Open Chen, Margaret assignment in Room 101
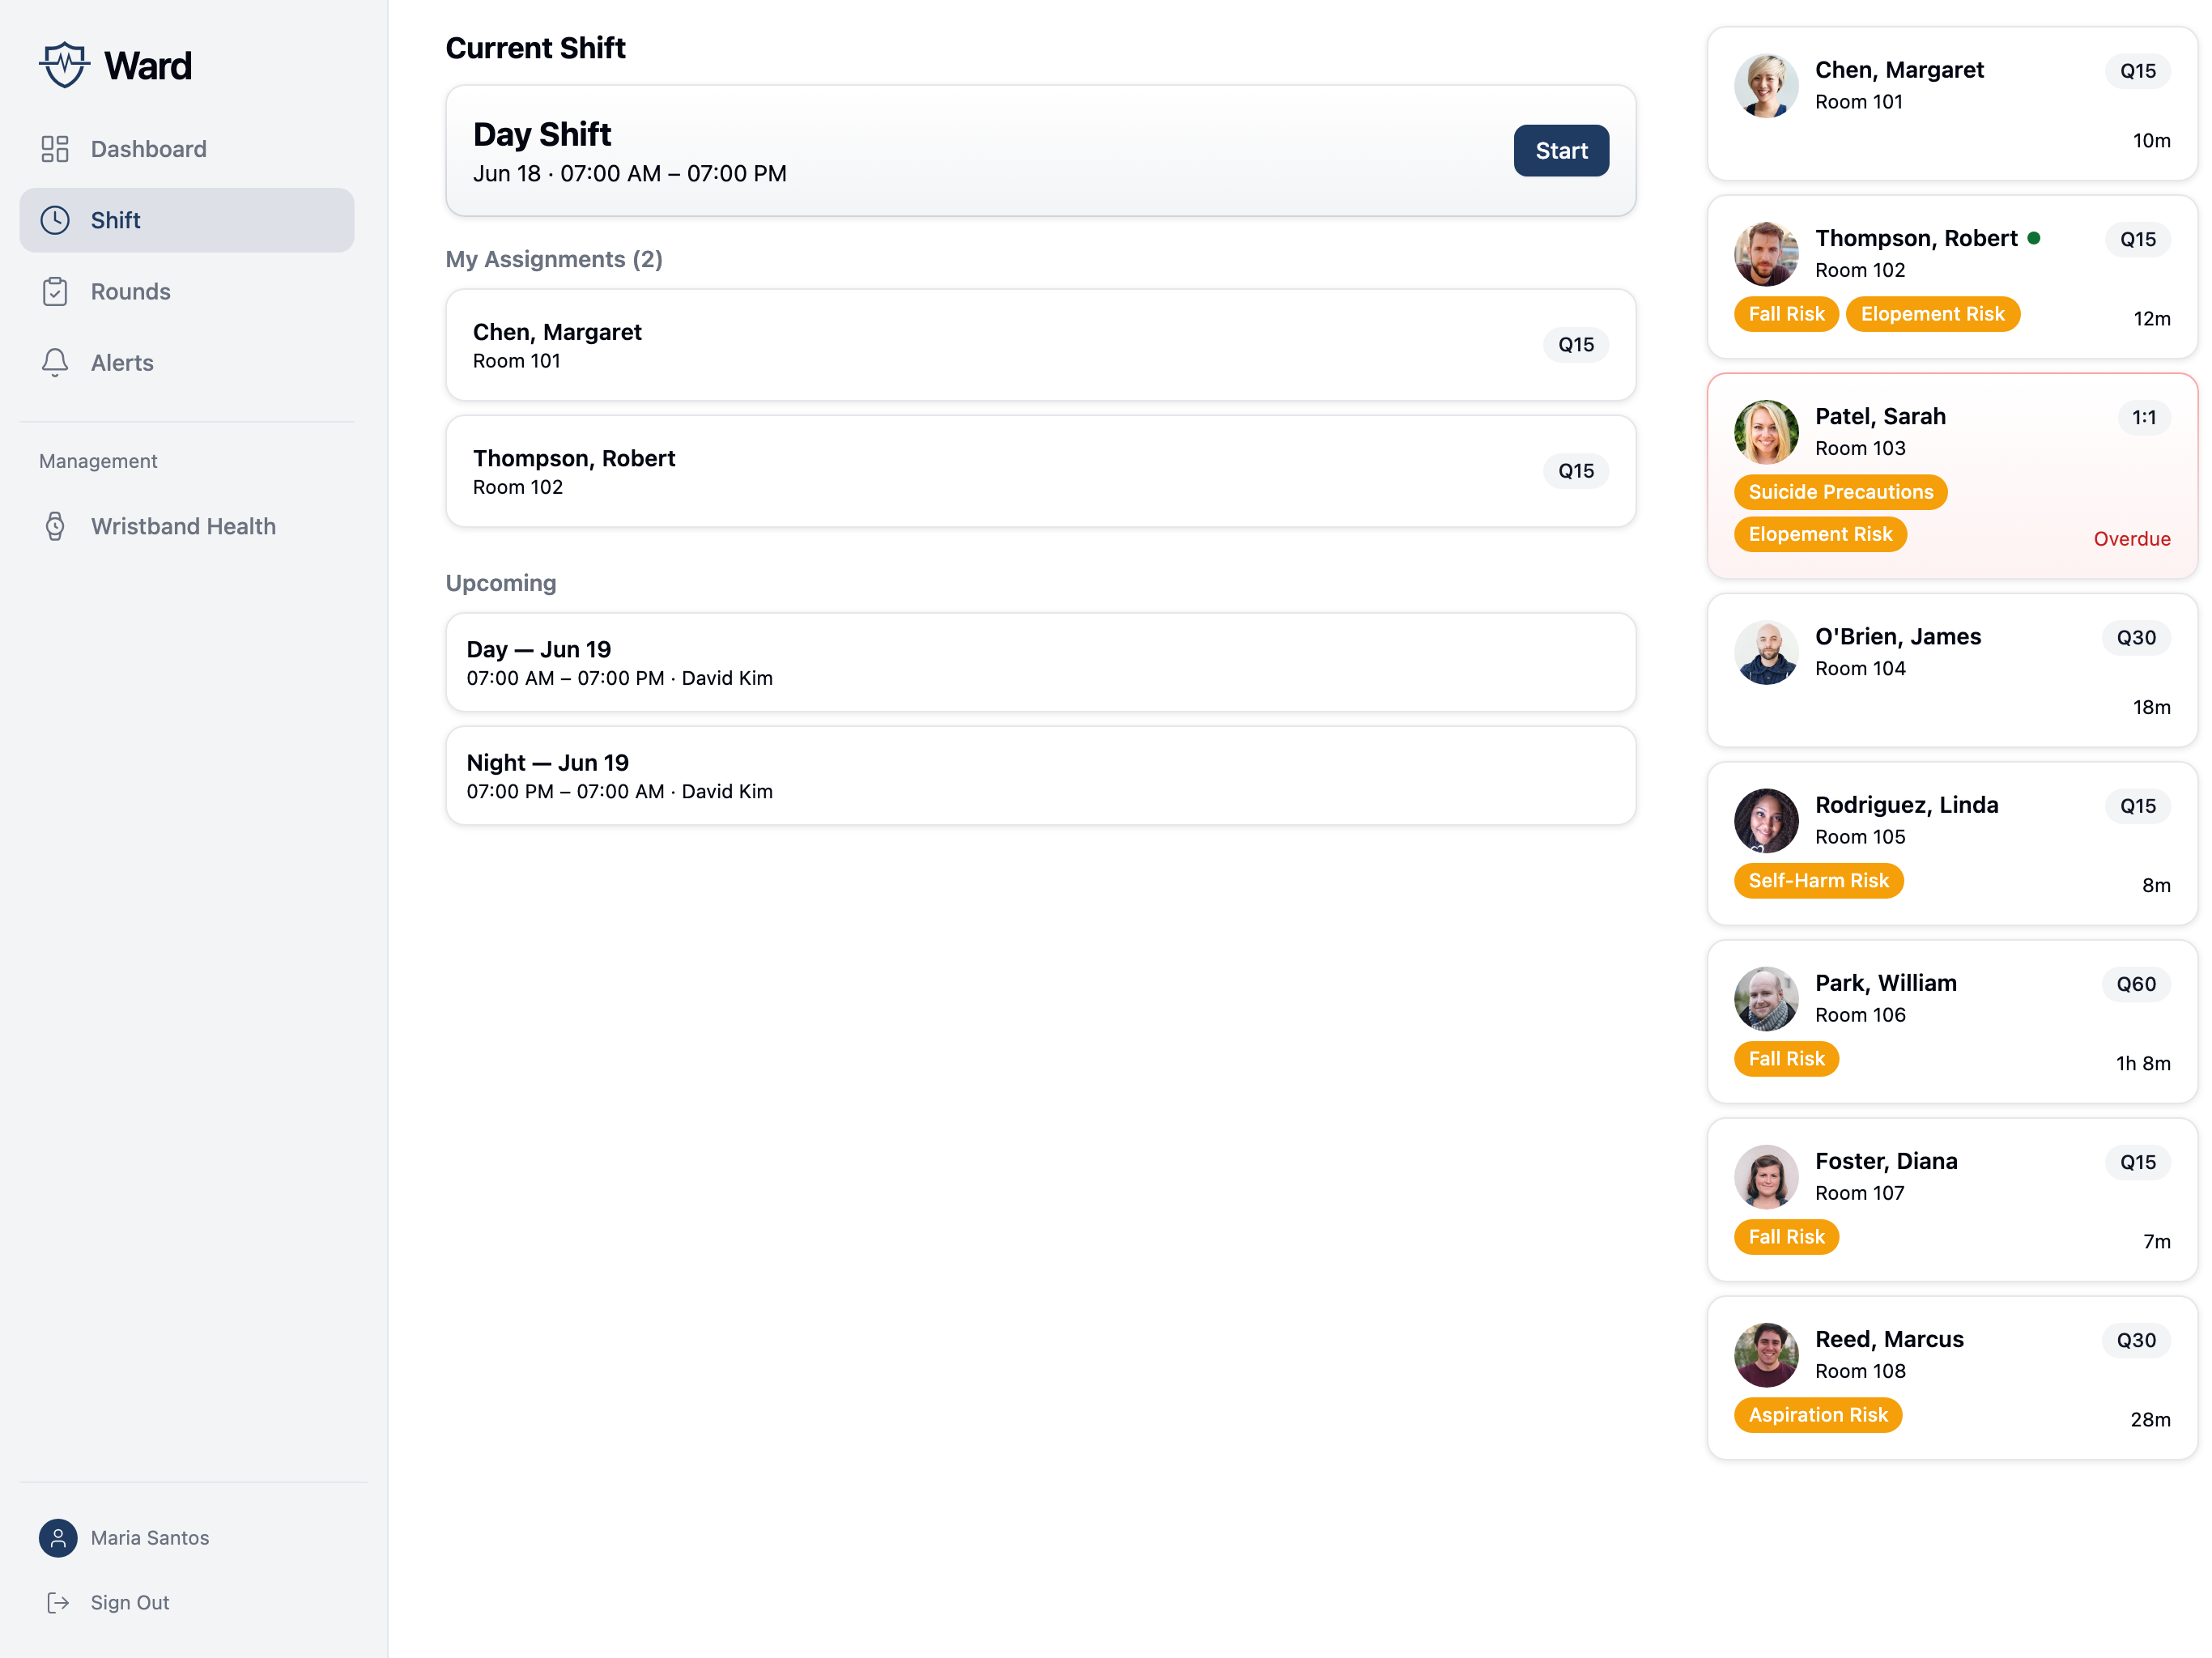 coord(1040,345)
